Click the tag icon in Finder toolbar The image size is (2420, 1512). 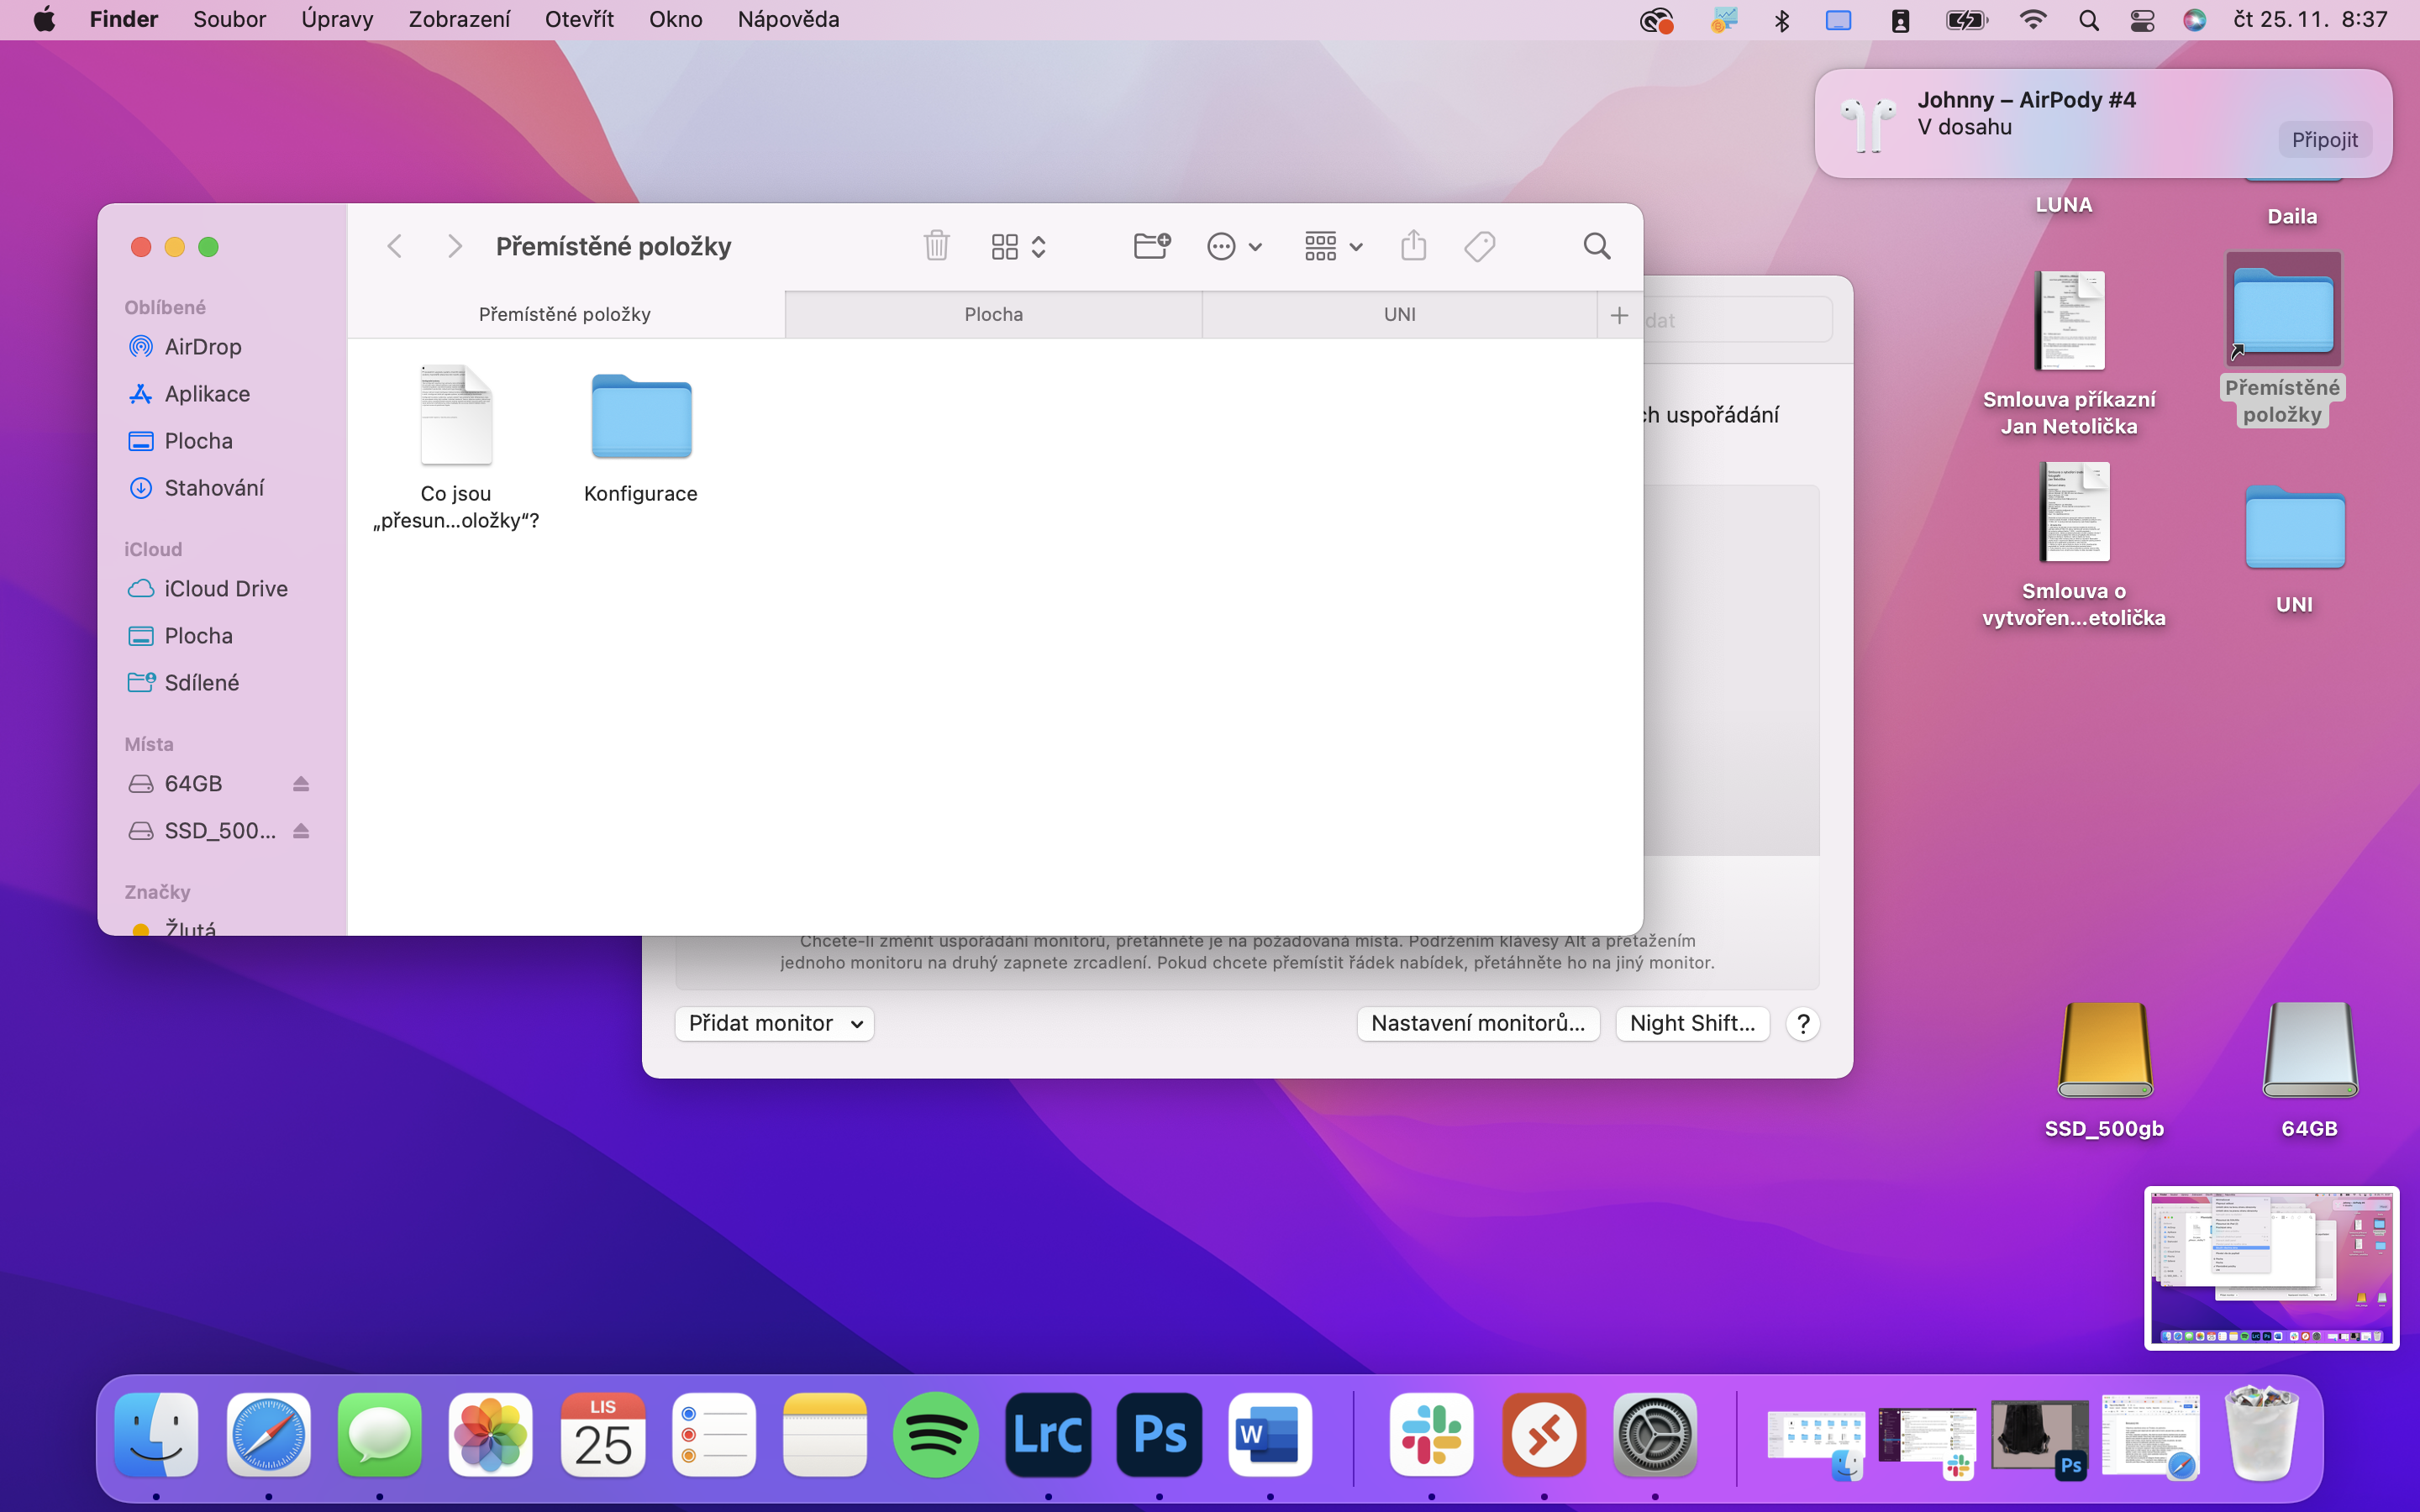coord(1479,246)
